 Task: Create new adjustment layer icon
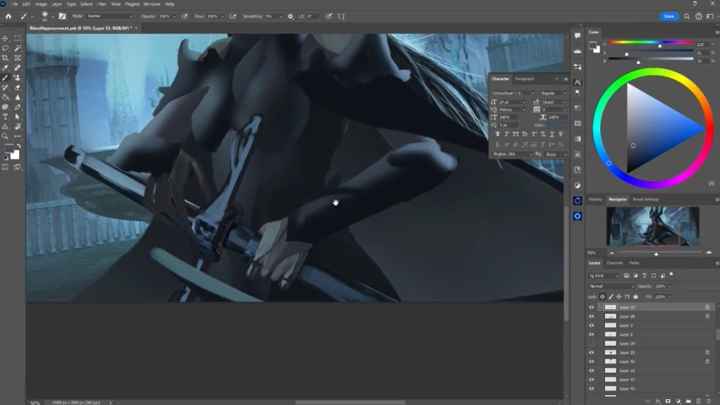tap(678, 401)
